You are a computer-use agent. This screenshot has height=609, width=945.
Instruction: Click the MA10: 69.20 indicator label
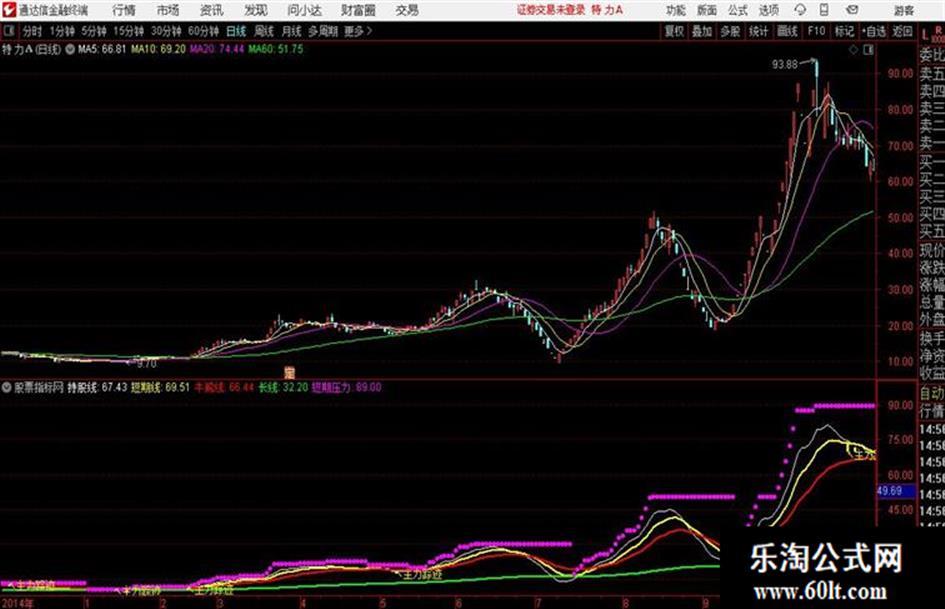point(159,49)
